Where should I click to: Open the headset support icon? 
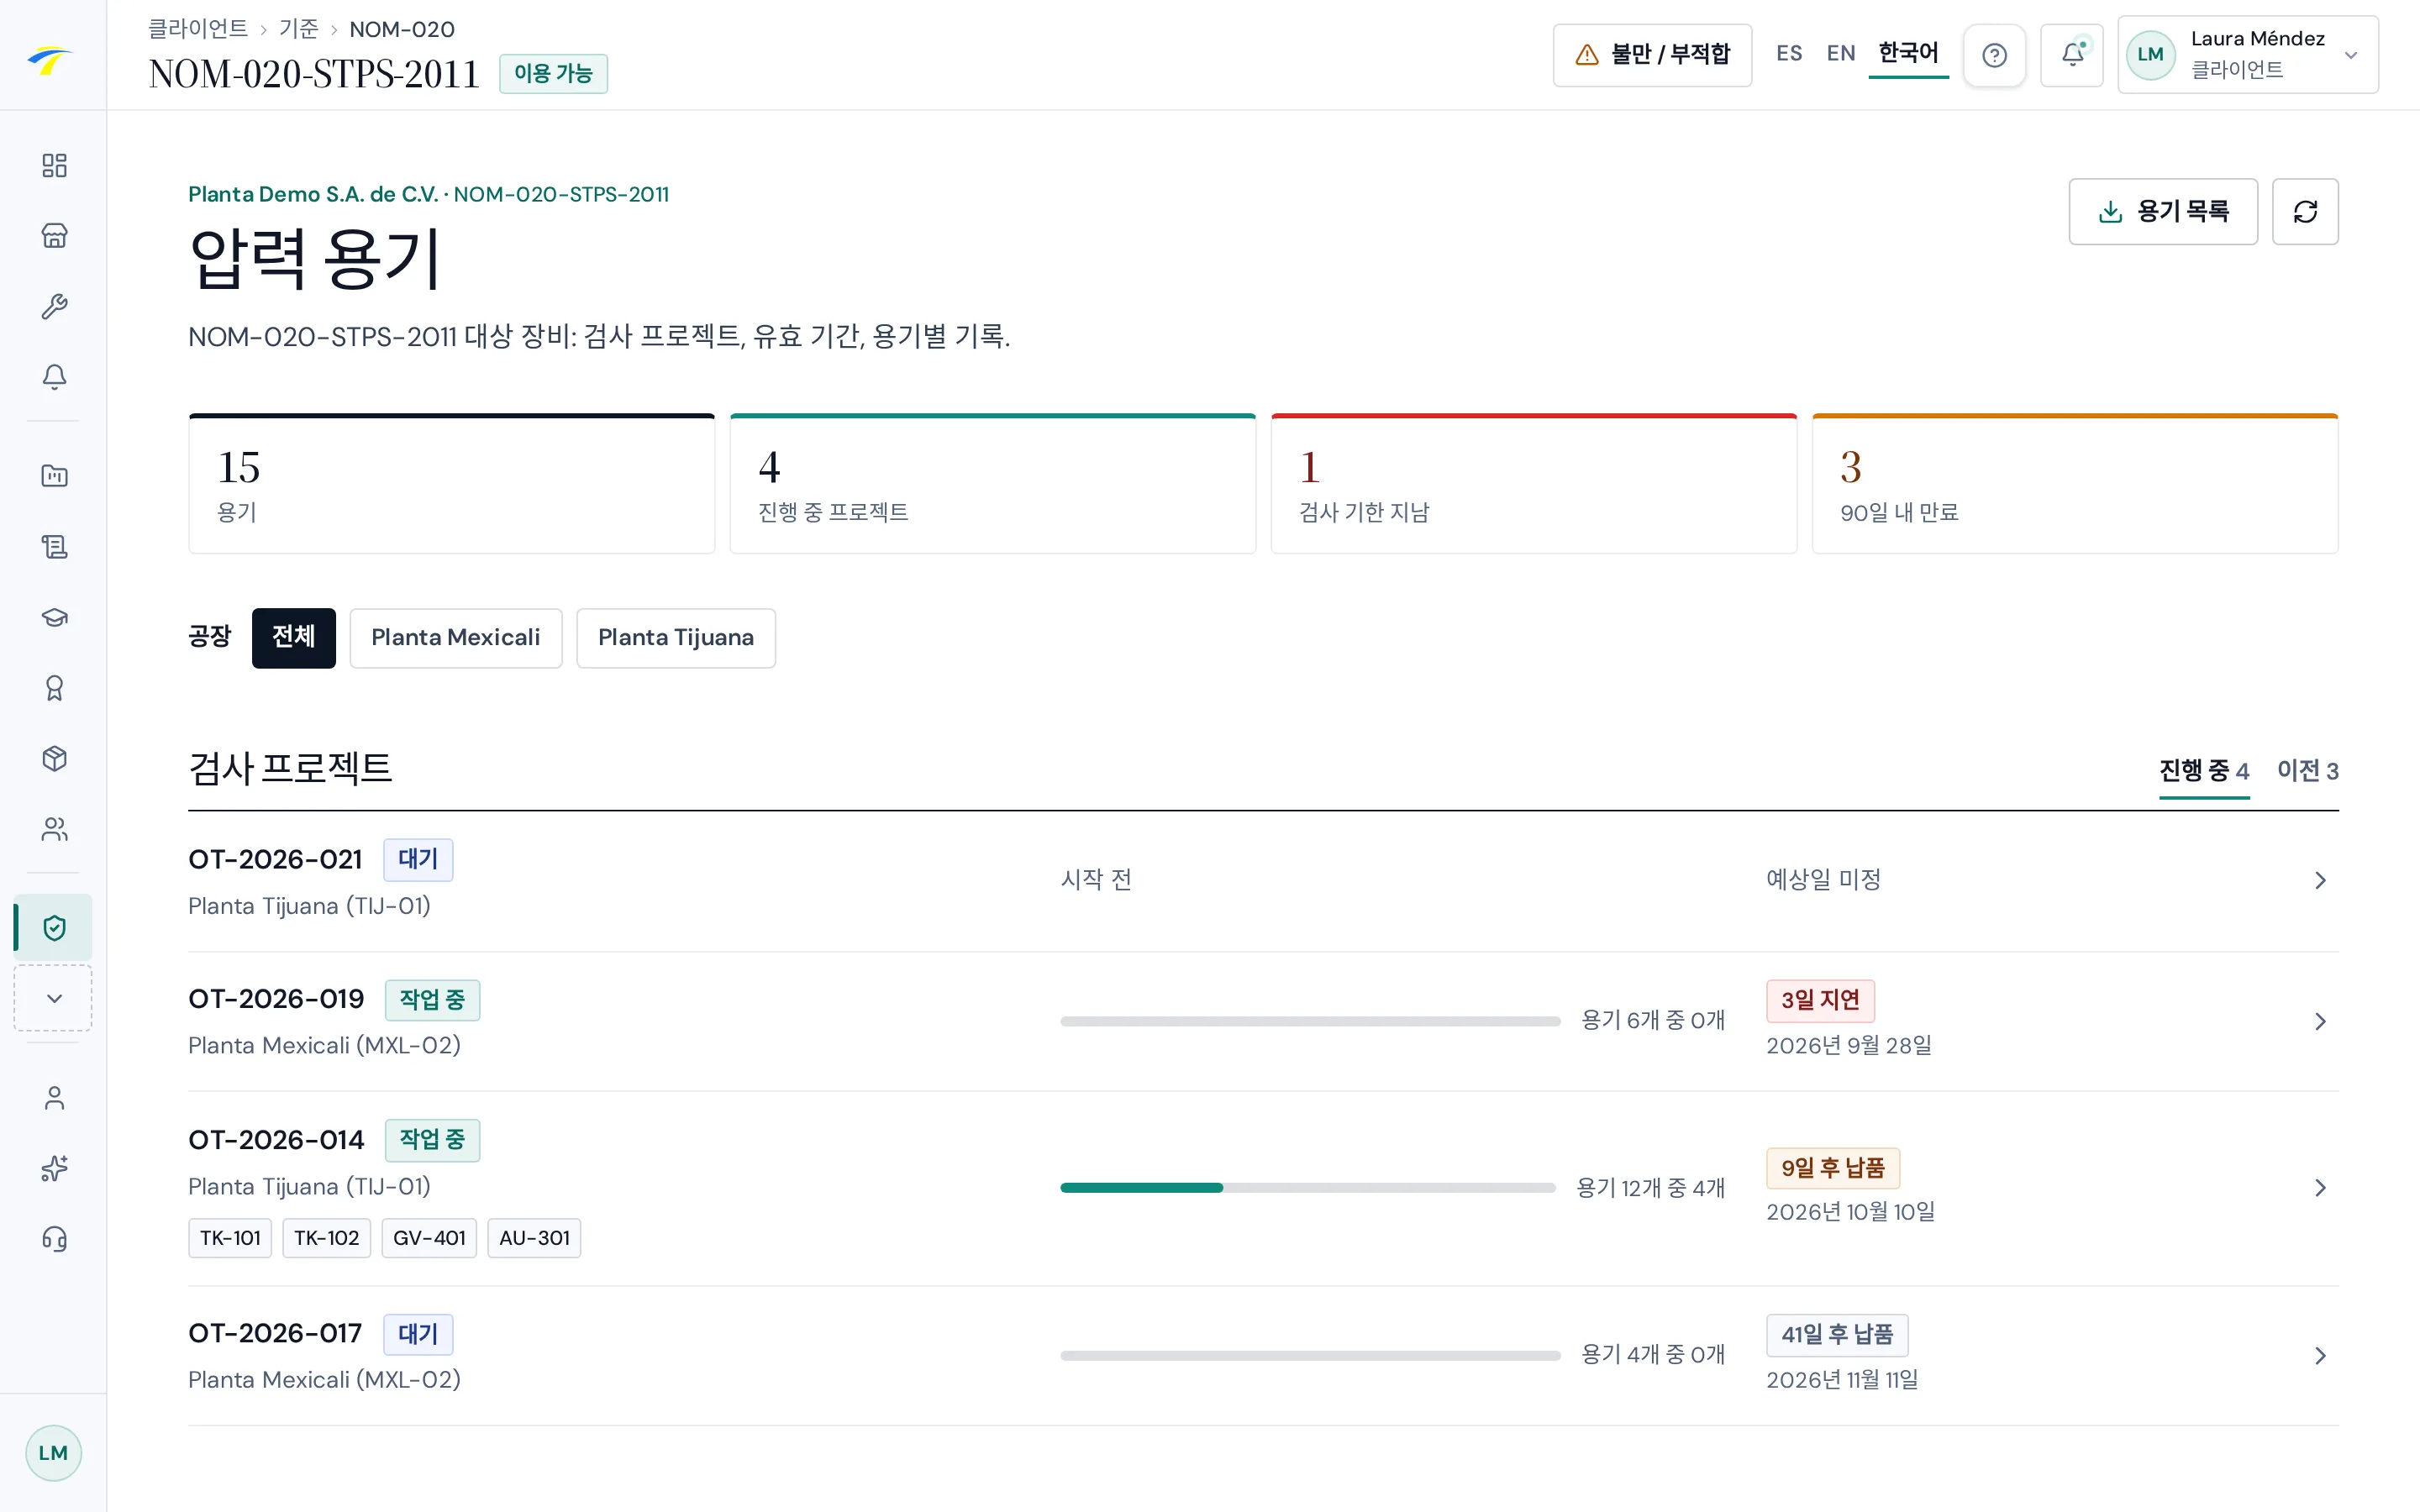pos(54,1239)
